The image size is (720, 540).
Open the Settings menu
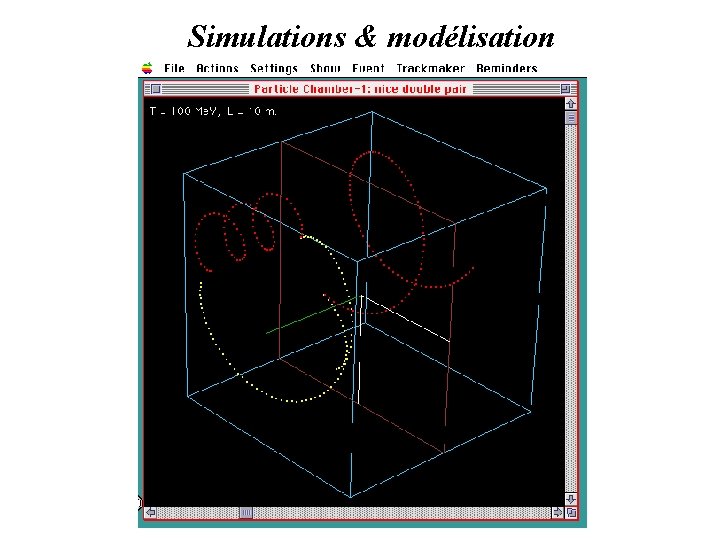click(x=274, y=68)
